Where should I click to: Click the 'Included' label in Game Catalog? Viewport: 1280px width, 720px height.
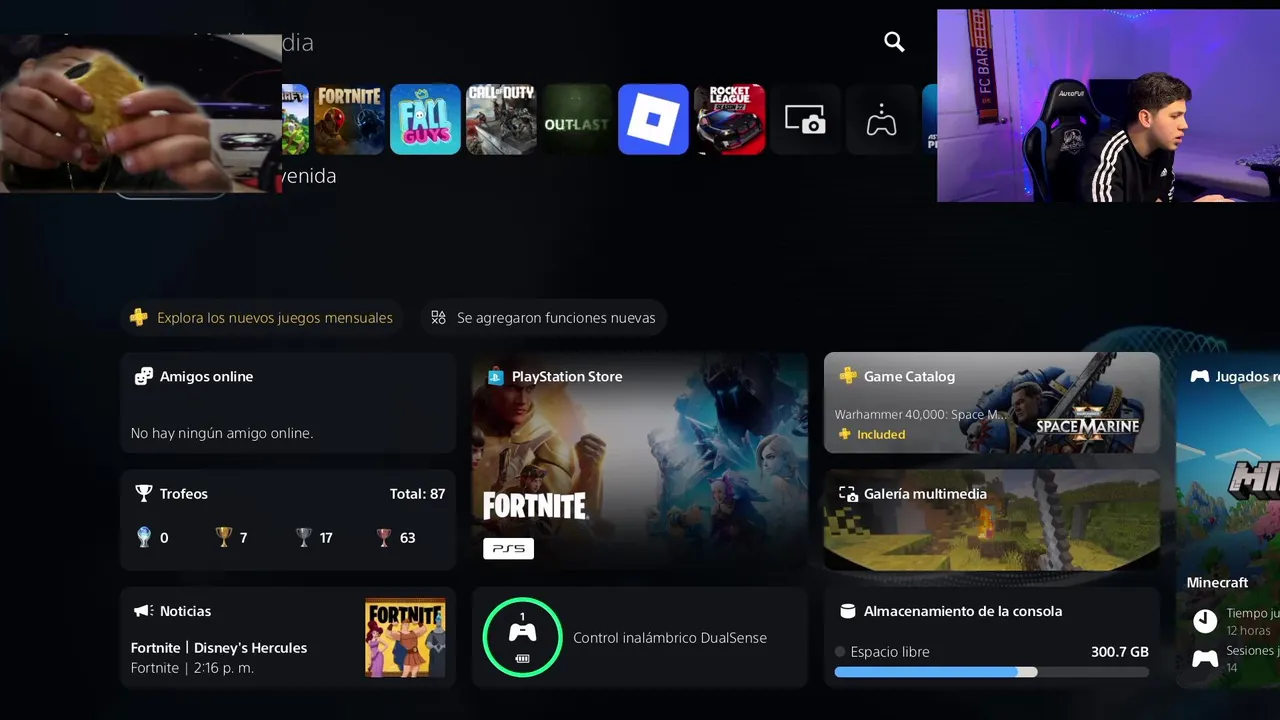881,434
